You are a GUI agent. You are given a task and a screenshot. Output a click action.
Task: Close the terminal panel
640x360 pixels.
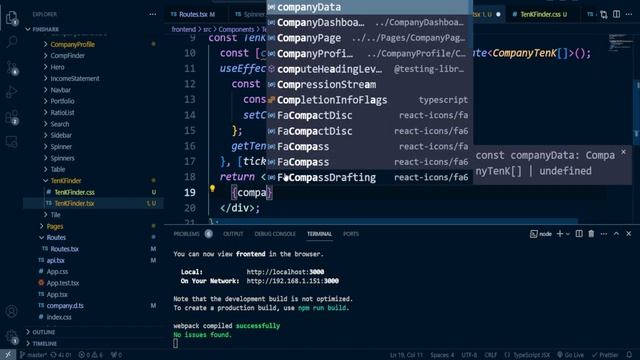coord(629,234)
